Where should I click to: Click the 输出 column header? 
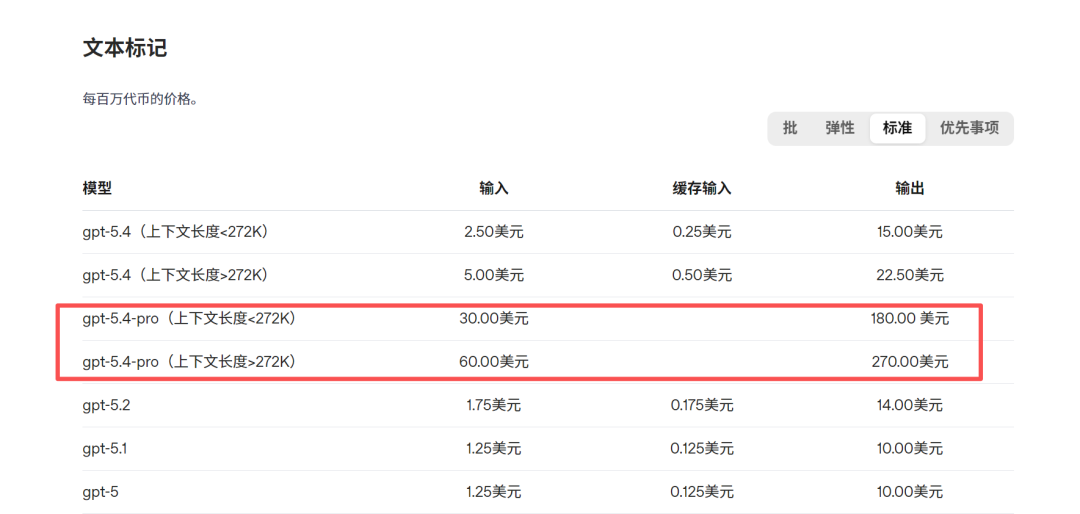pyautogui.click(x=910, y=188)
